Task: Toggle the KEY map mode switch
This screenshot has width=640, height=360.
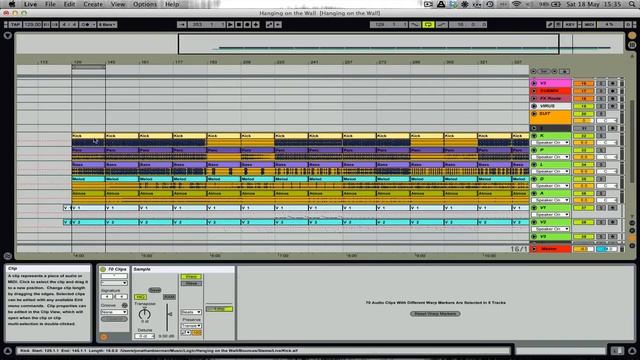Action: [x=569, y=24]
